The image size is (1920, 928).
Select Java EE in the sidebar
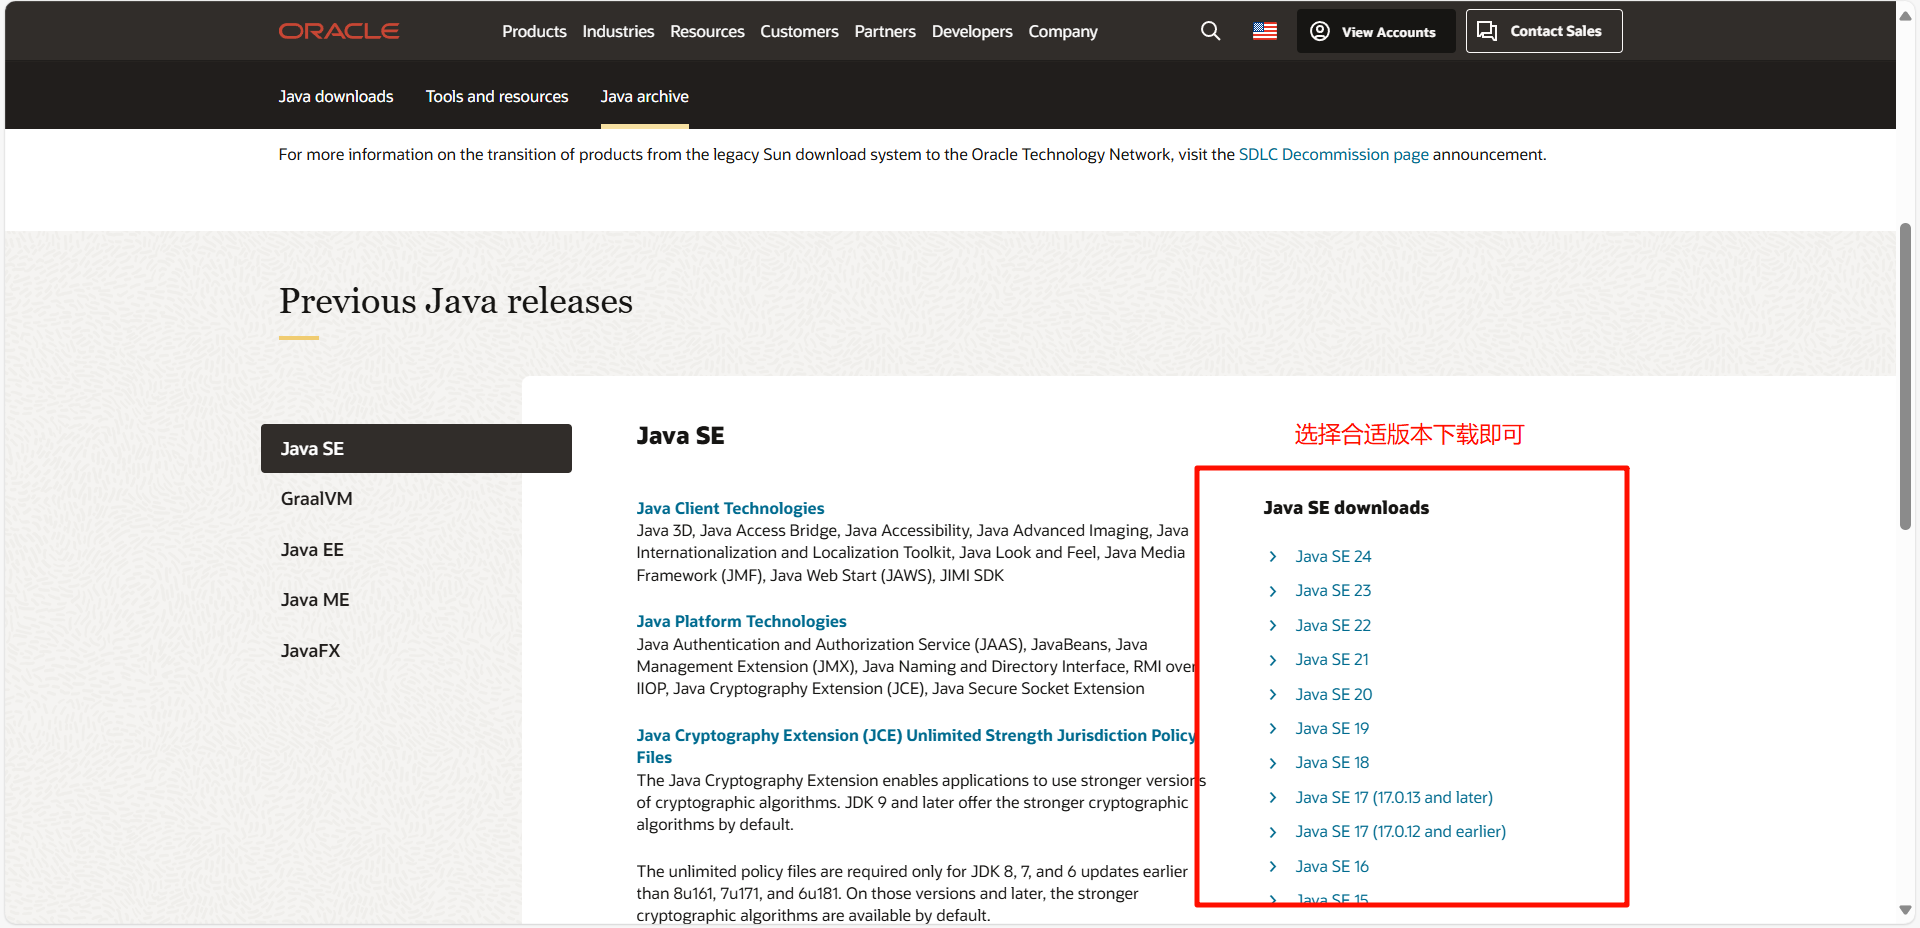click(x=312, y=549)
